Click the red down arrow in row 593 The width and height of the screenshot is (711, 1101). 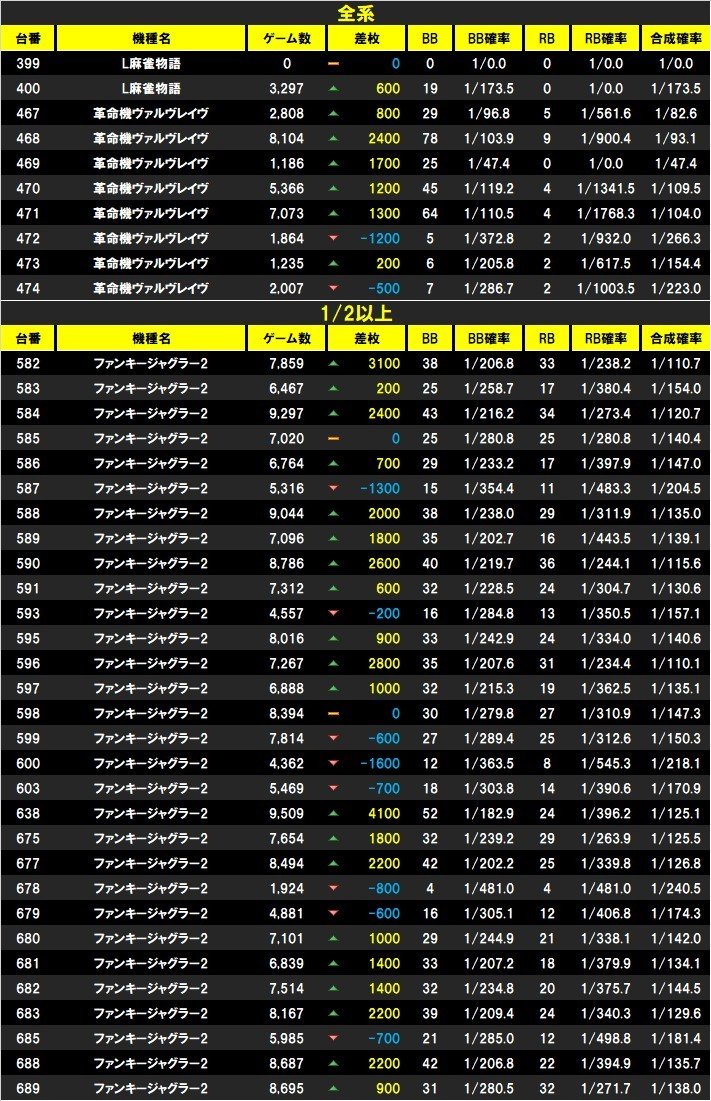(333, 614)
